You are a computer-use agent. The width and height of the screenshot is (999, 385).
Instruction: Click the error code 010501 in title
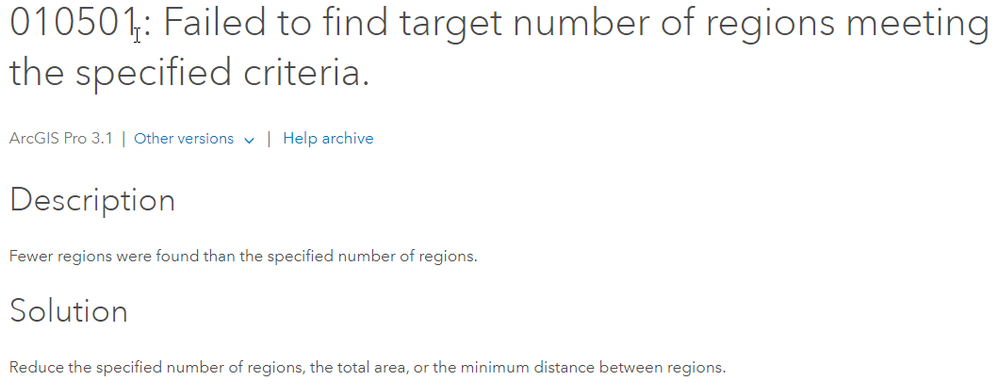[74, 22]
